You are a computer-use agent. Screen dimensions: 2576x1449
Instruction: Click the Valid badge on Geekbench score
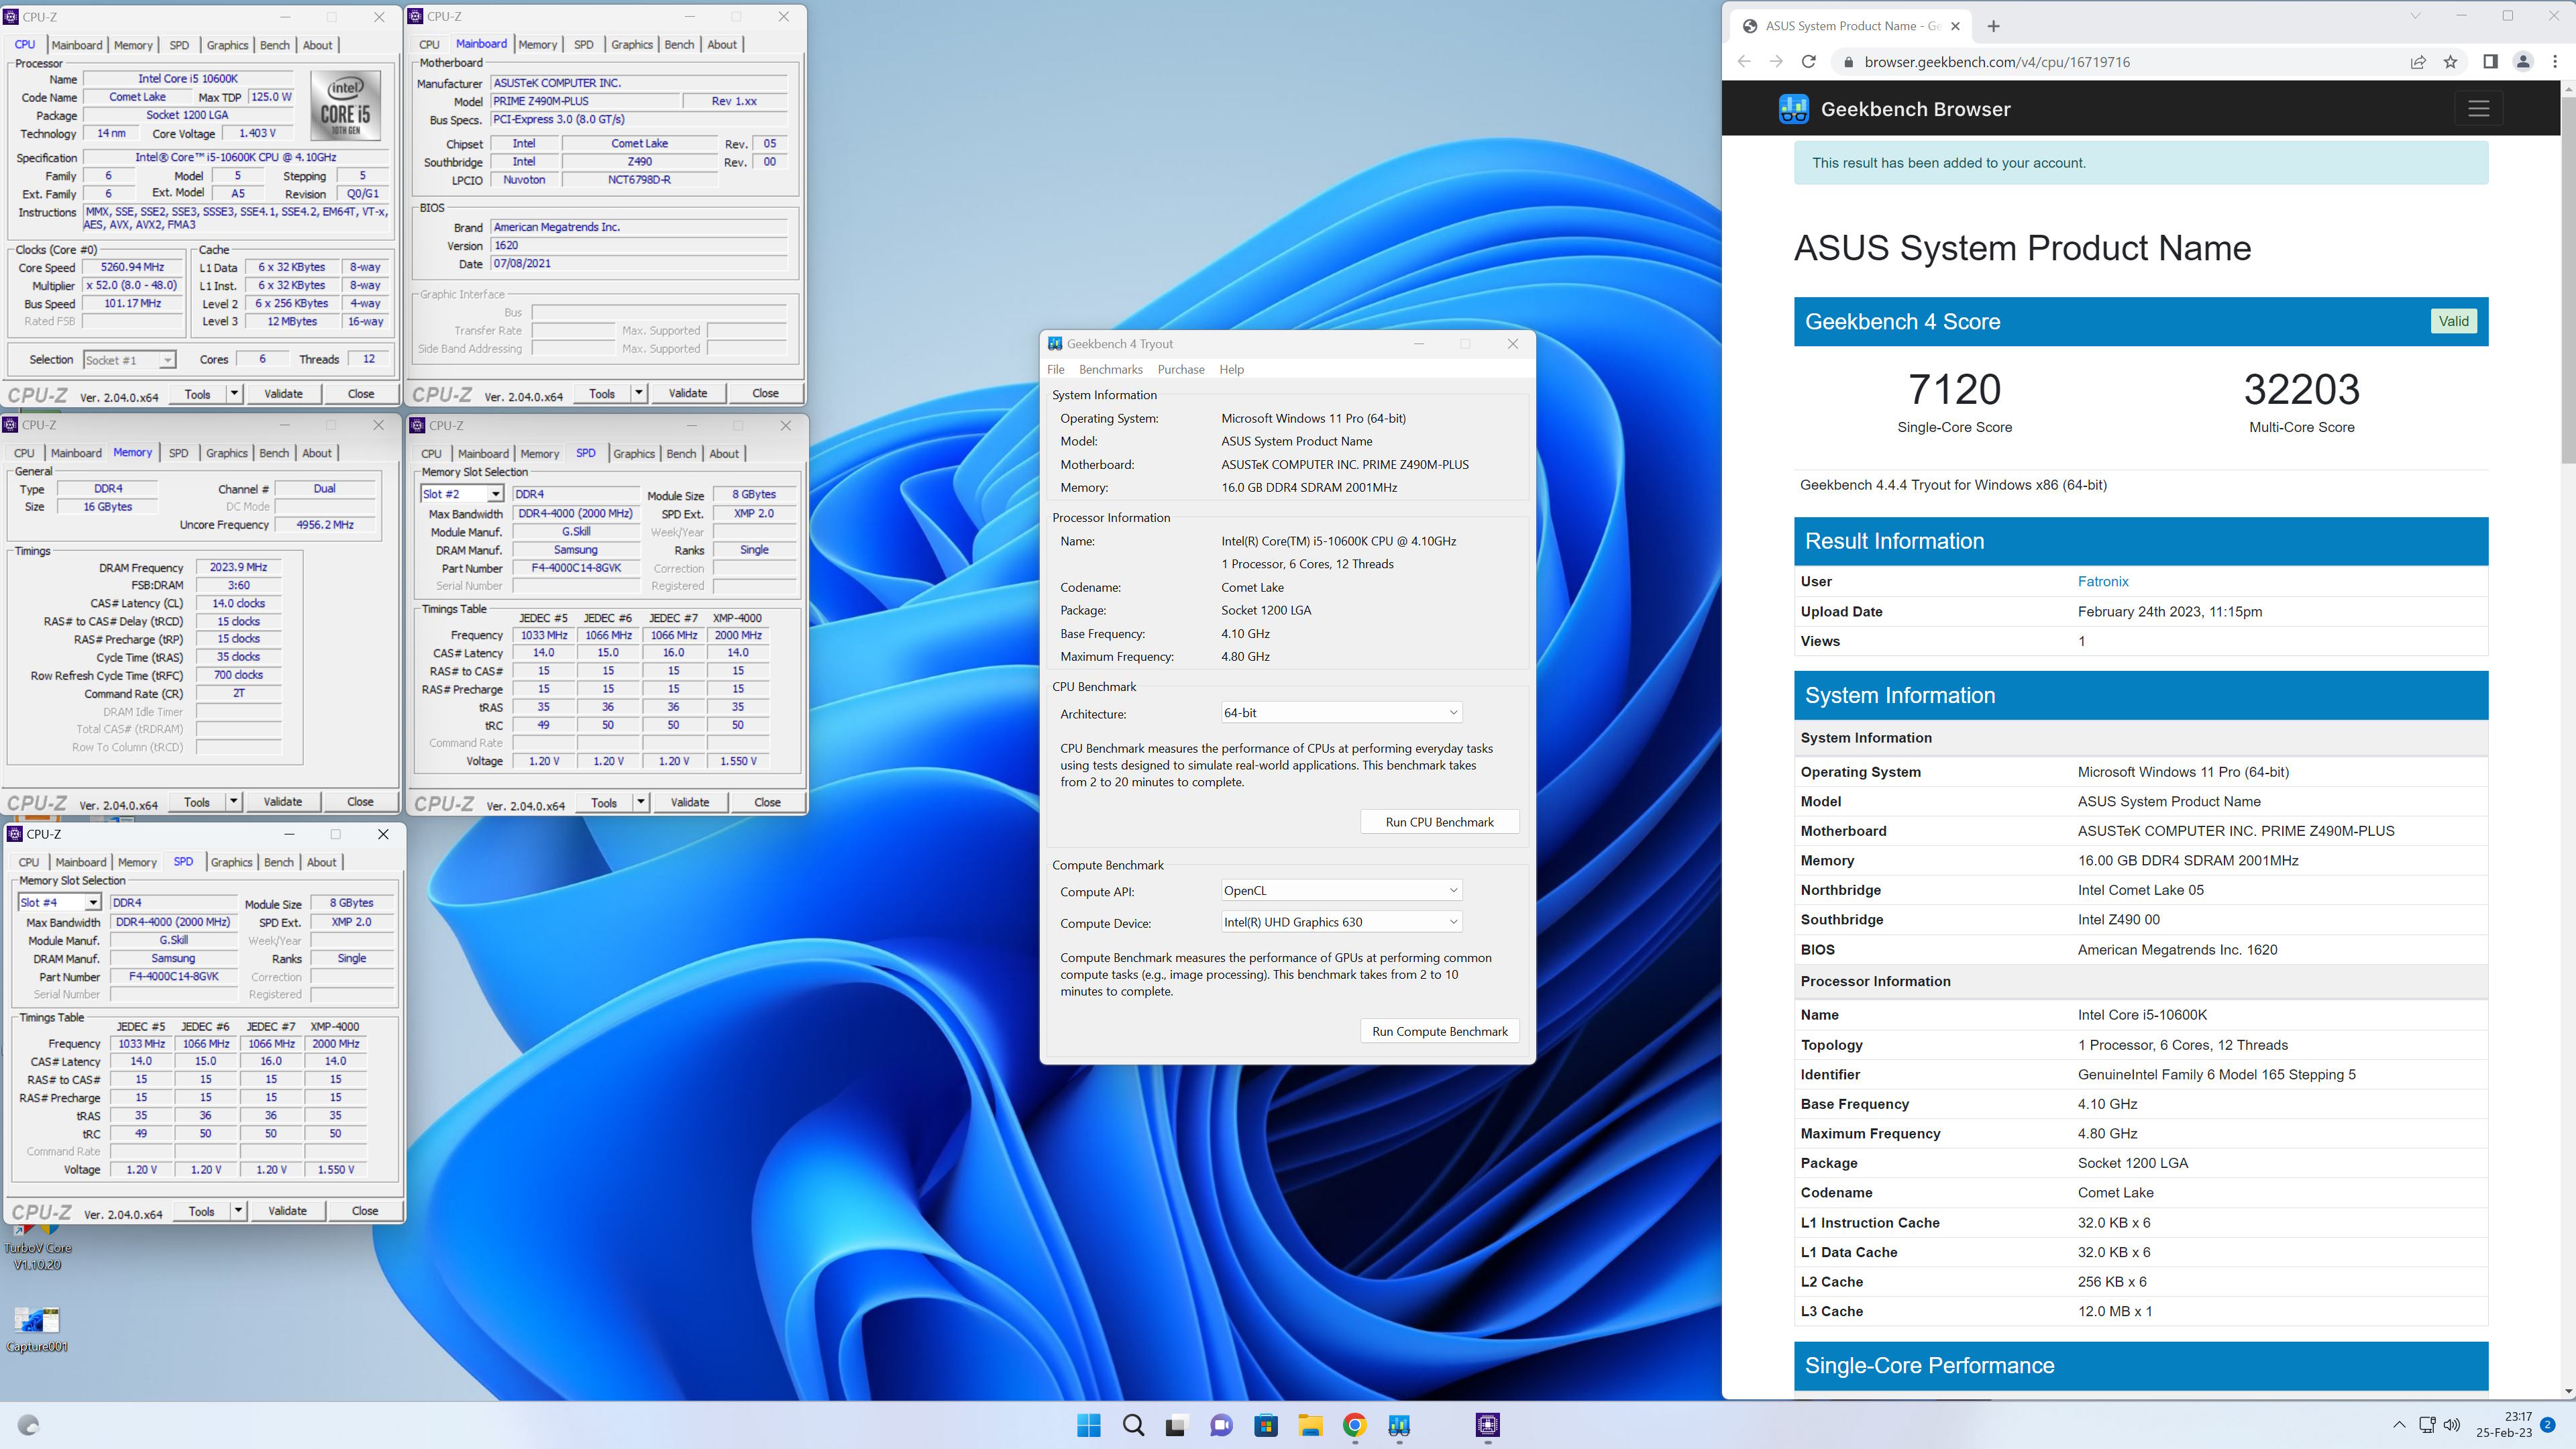(x=2453, y=321)
